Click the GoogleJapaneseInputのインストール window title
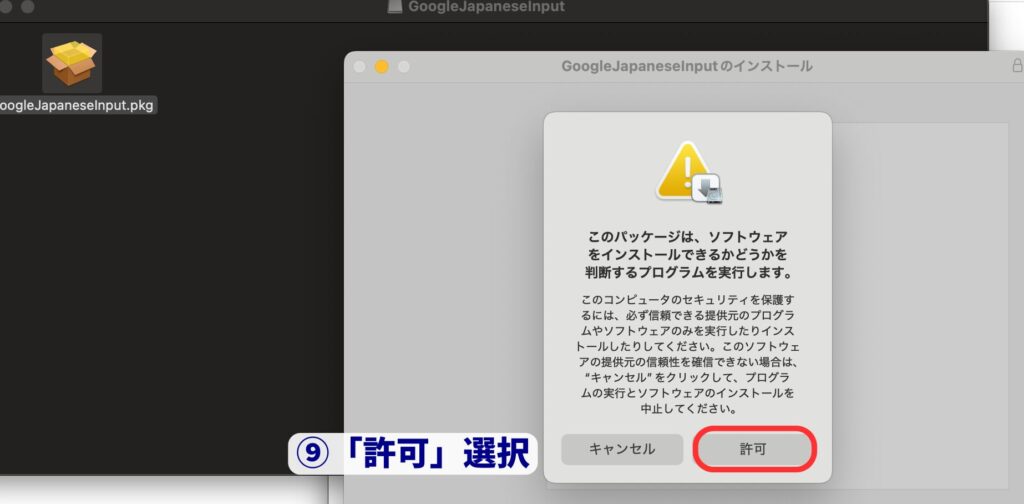The image size is (1024, 504). 686,66
